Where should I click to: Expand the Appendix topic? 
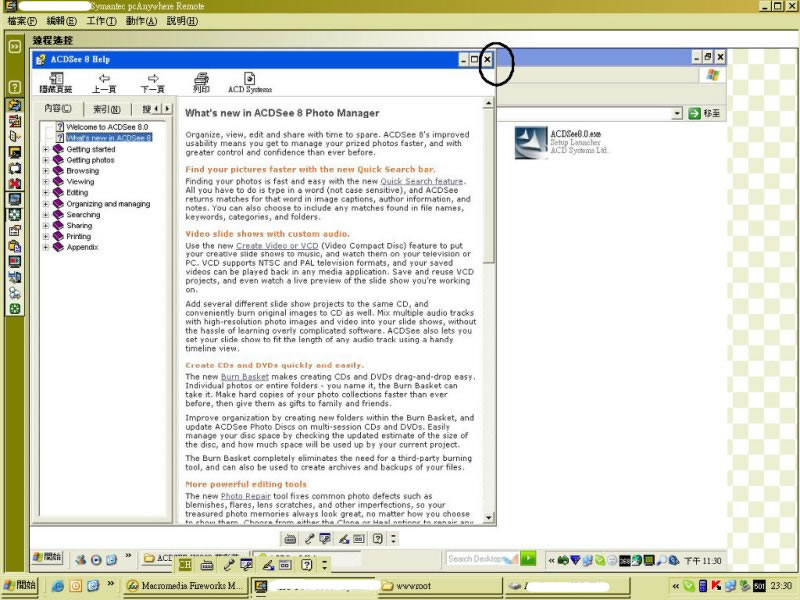(46, 247)
